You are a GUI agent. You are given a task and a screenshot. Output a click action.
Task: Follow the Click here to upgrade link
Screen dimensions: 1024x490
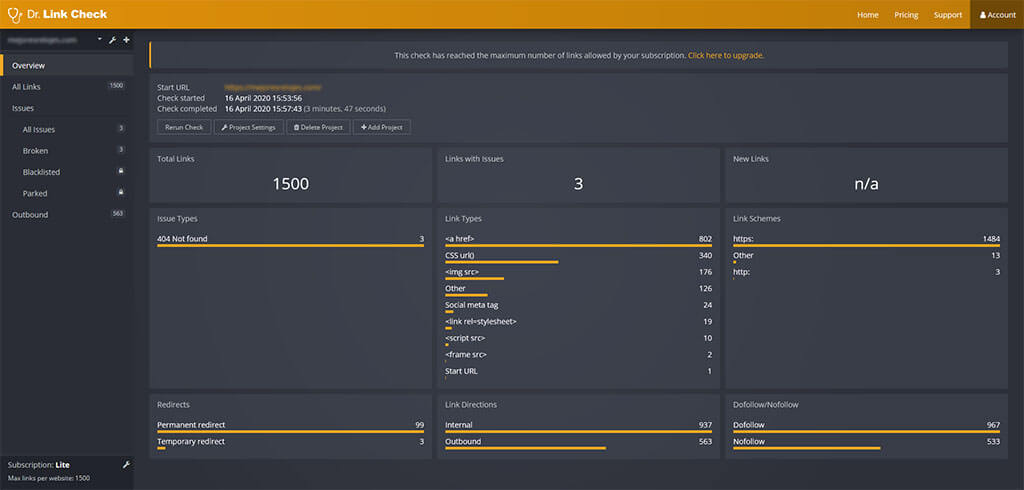[726, 56]
